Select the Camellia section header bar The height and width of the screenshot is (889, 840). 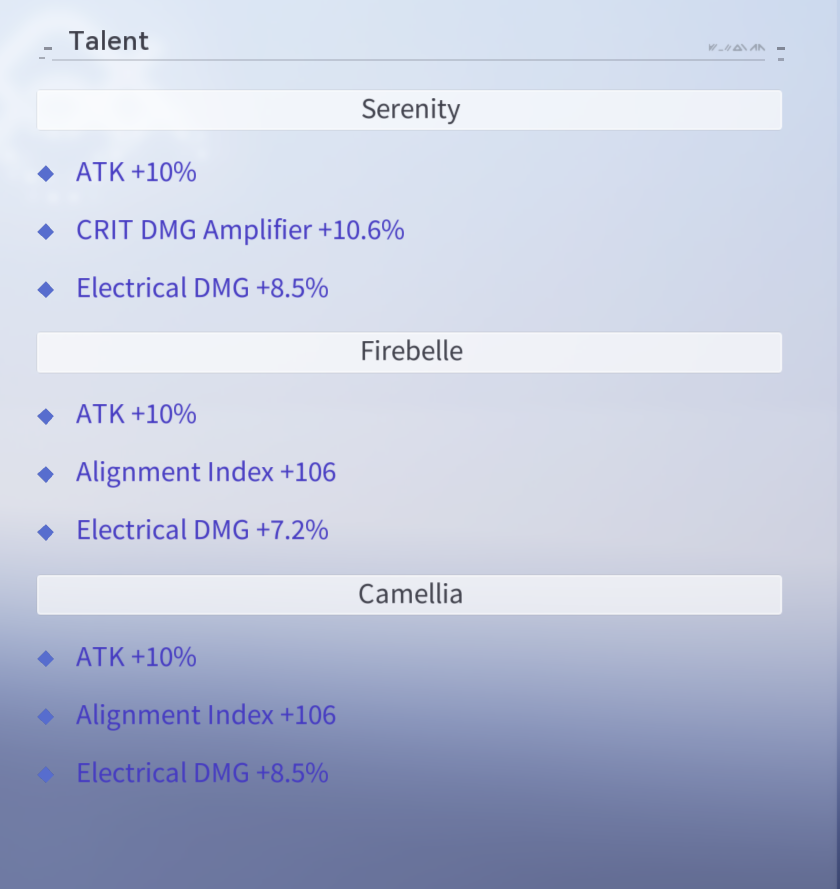tap(409, 595)
